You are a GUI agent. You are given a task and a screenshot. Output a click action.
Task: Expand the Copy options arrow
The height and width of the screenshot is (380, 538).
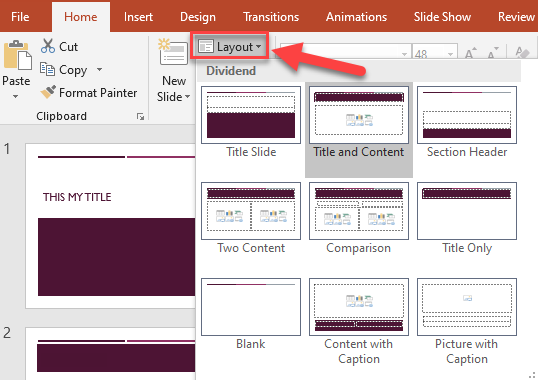click(100, 70)
